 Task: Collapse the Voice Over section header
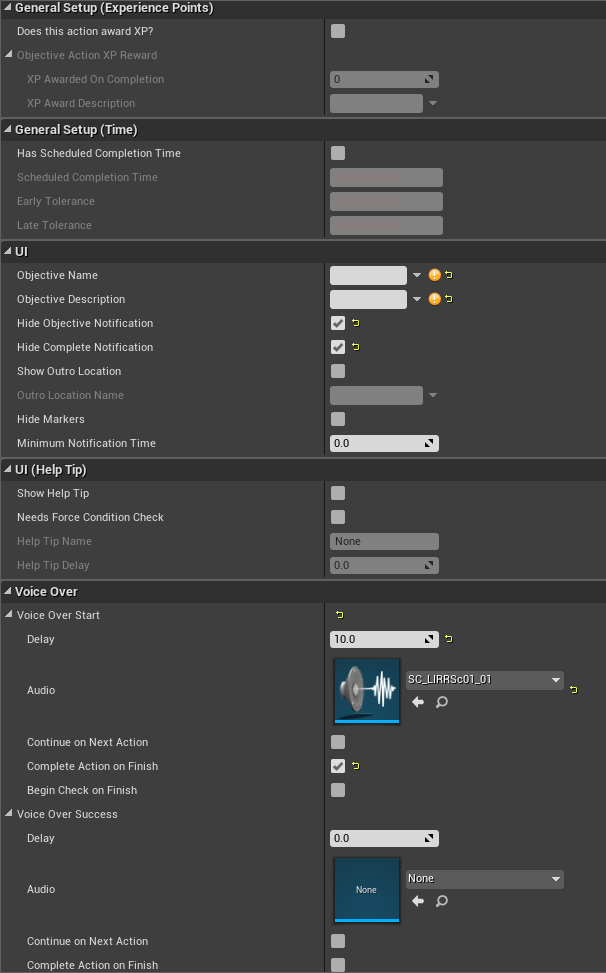coord(10,591)
